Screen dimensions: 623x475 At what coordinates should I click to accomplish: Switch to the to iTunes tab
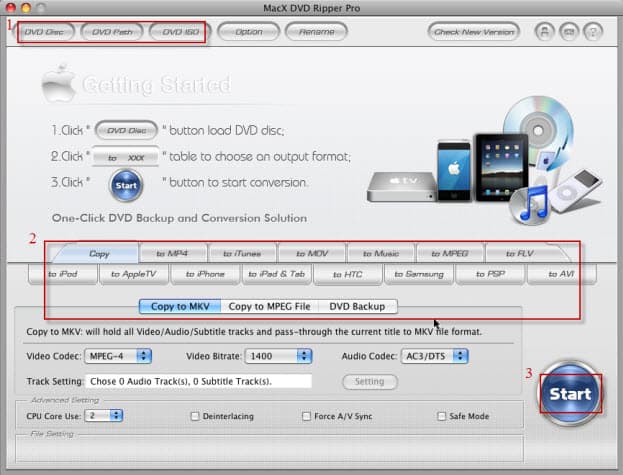242,253
